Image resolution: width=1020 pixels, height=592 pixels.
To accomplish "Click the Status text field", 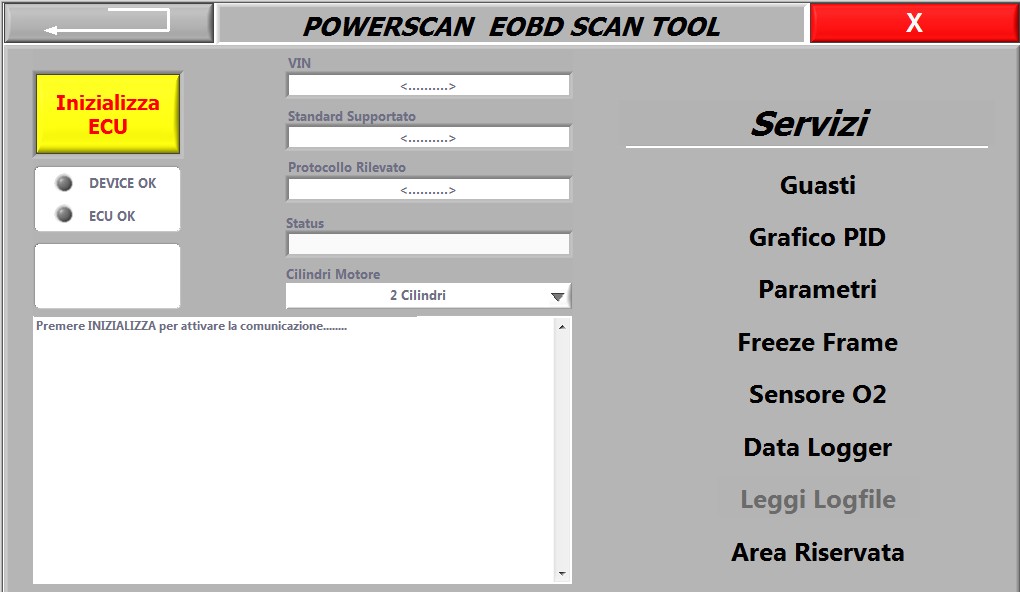I will pyautogui.click(x=428, y=244).
